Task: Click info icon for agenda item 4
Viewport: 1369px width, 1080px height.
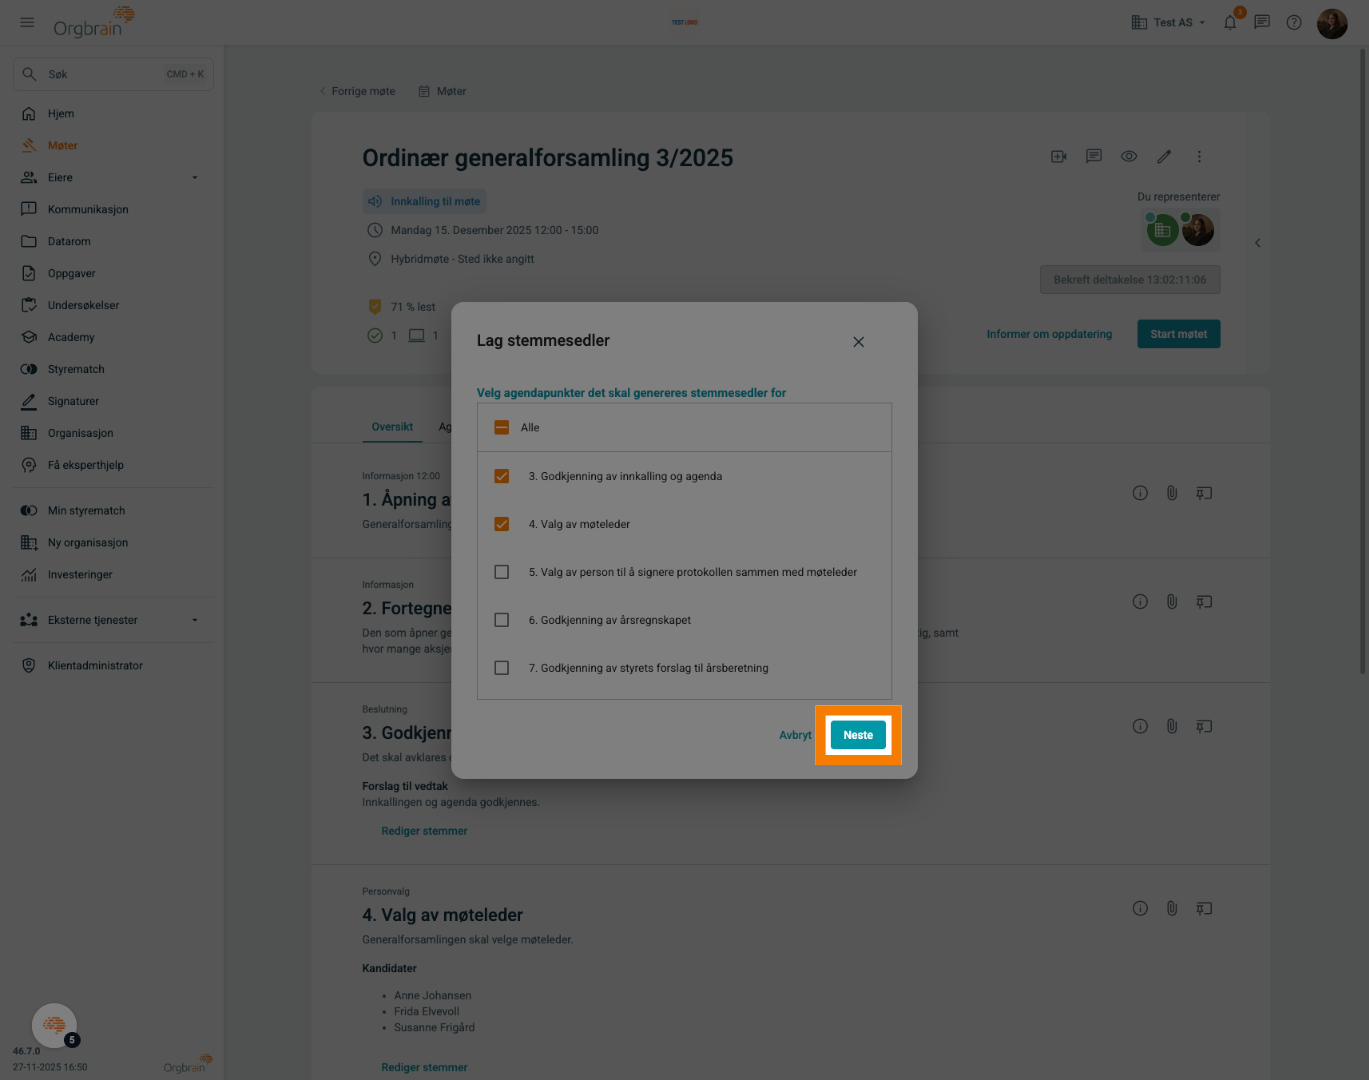Action: click(x=1140, y=909)
